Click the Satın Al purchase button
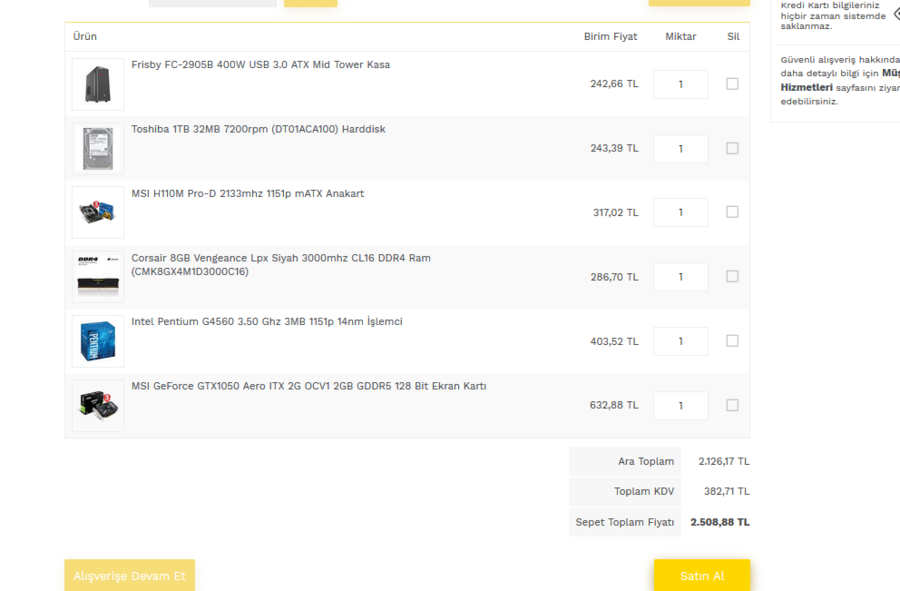900x591 pixels. 702,576
